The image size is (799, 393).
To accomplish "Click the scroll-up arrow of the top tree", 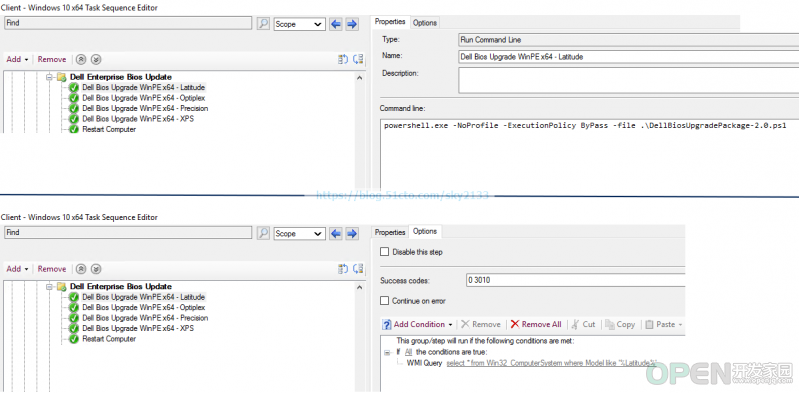I will coord(359,78).
